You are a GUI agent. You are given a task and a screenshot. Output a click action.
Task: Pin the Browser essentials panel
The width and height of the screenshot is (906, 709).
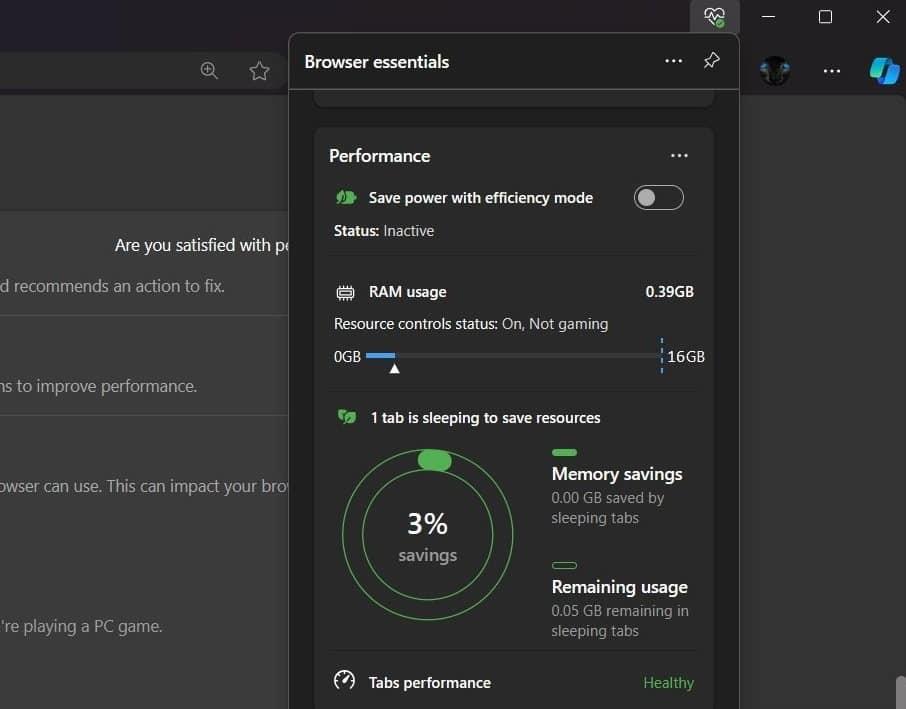click(x=711, y=61)
